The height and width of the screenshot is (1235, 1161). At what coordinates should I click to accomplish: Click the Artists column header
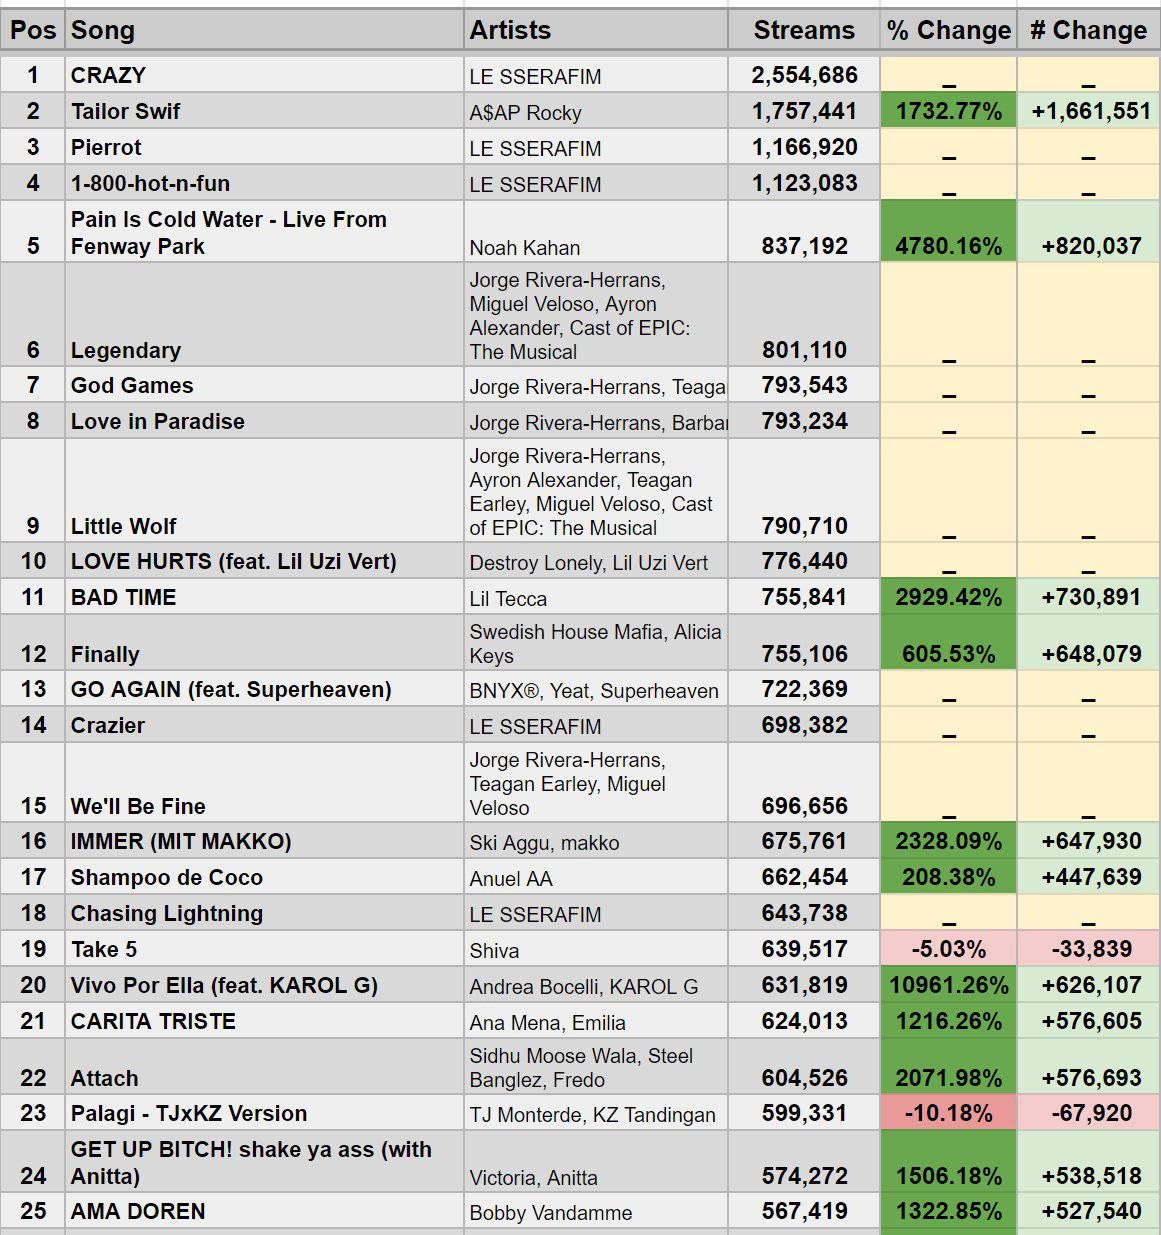595,30
